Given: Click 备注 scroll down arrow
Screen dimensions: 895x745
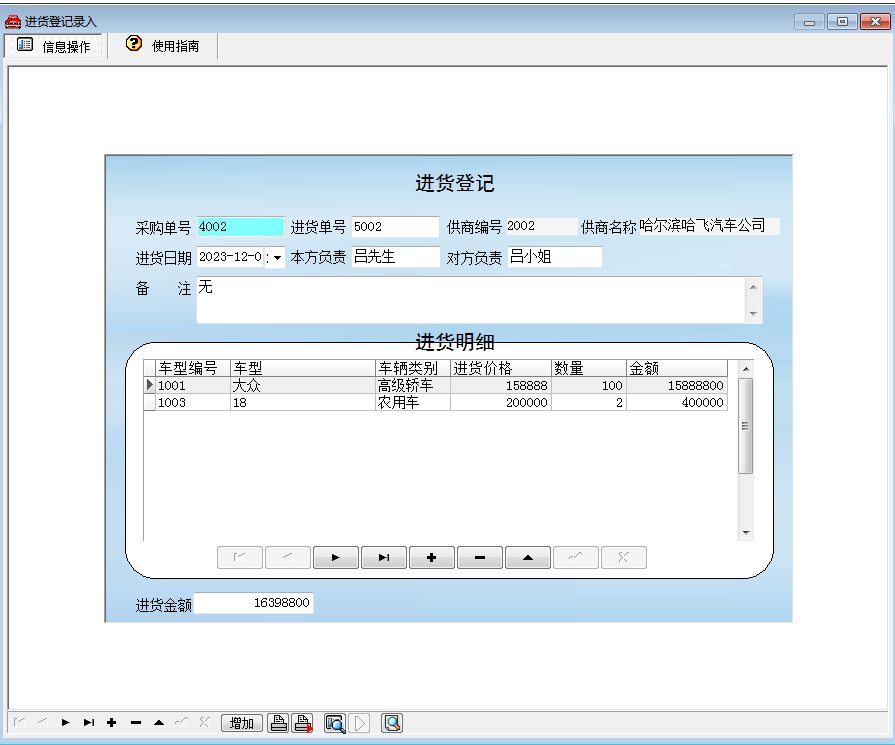Looking at the screenshot, I should pos(753,313).
